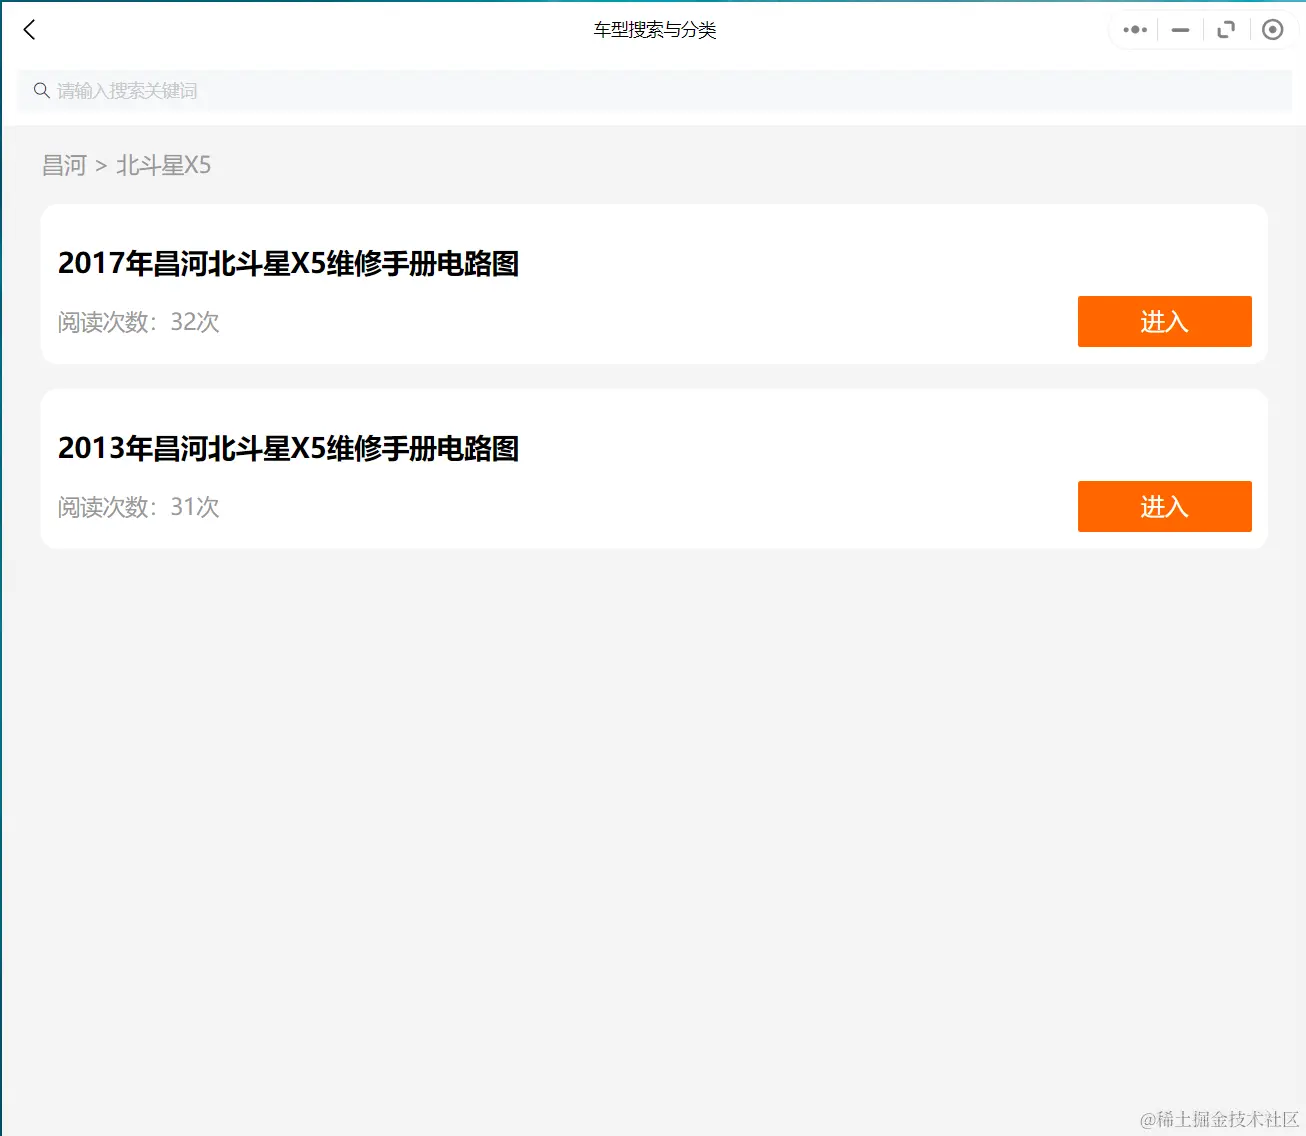Click the 进入 button for the 2013 manual
The height and width of the screenshot is (1136, 1306).
tap(1164, 506)
